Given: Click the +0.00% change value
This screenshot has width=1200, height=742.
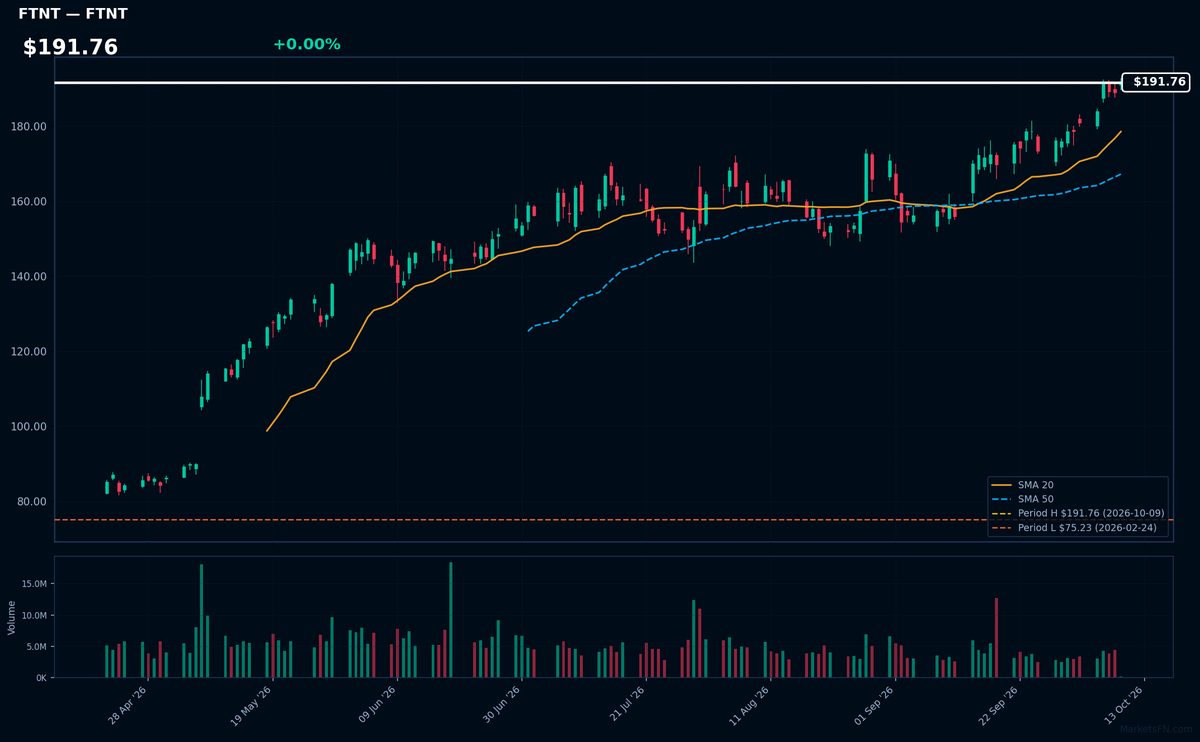Looking at the screenshot, I should tap(307, 44).
